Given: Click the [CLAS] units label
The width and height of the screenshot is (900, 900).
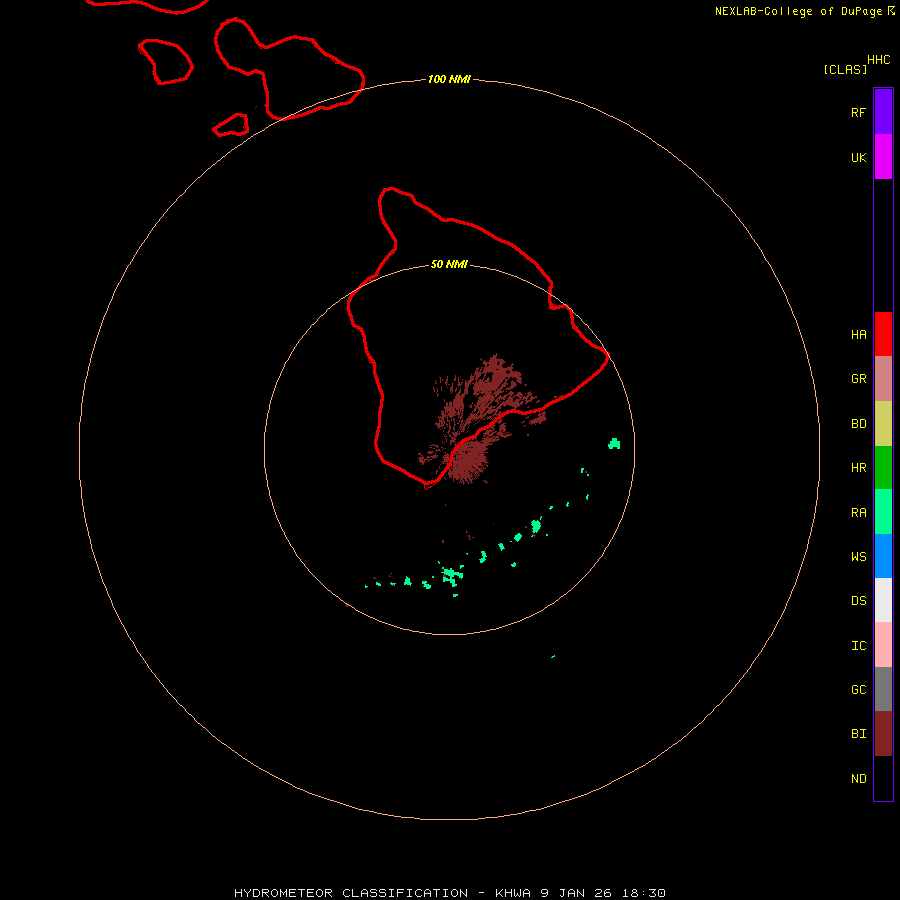Looking at the screenshot, I should (x=845, y=69).
